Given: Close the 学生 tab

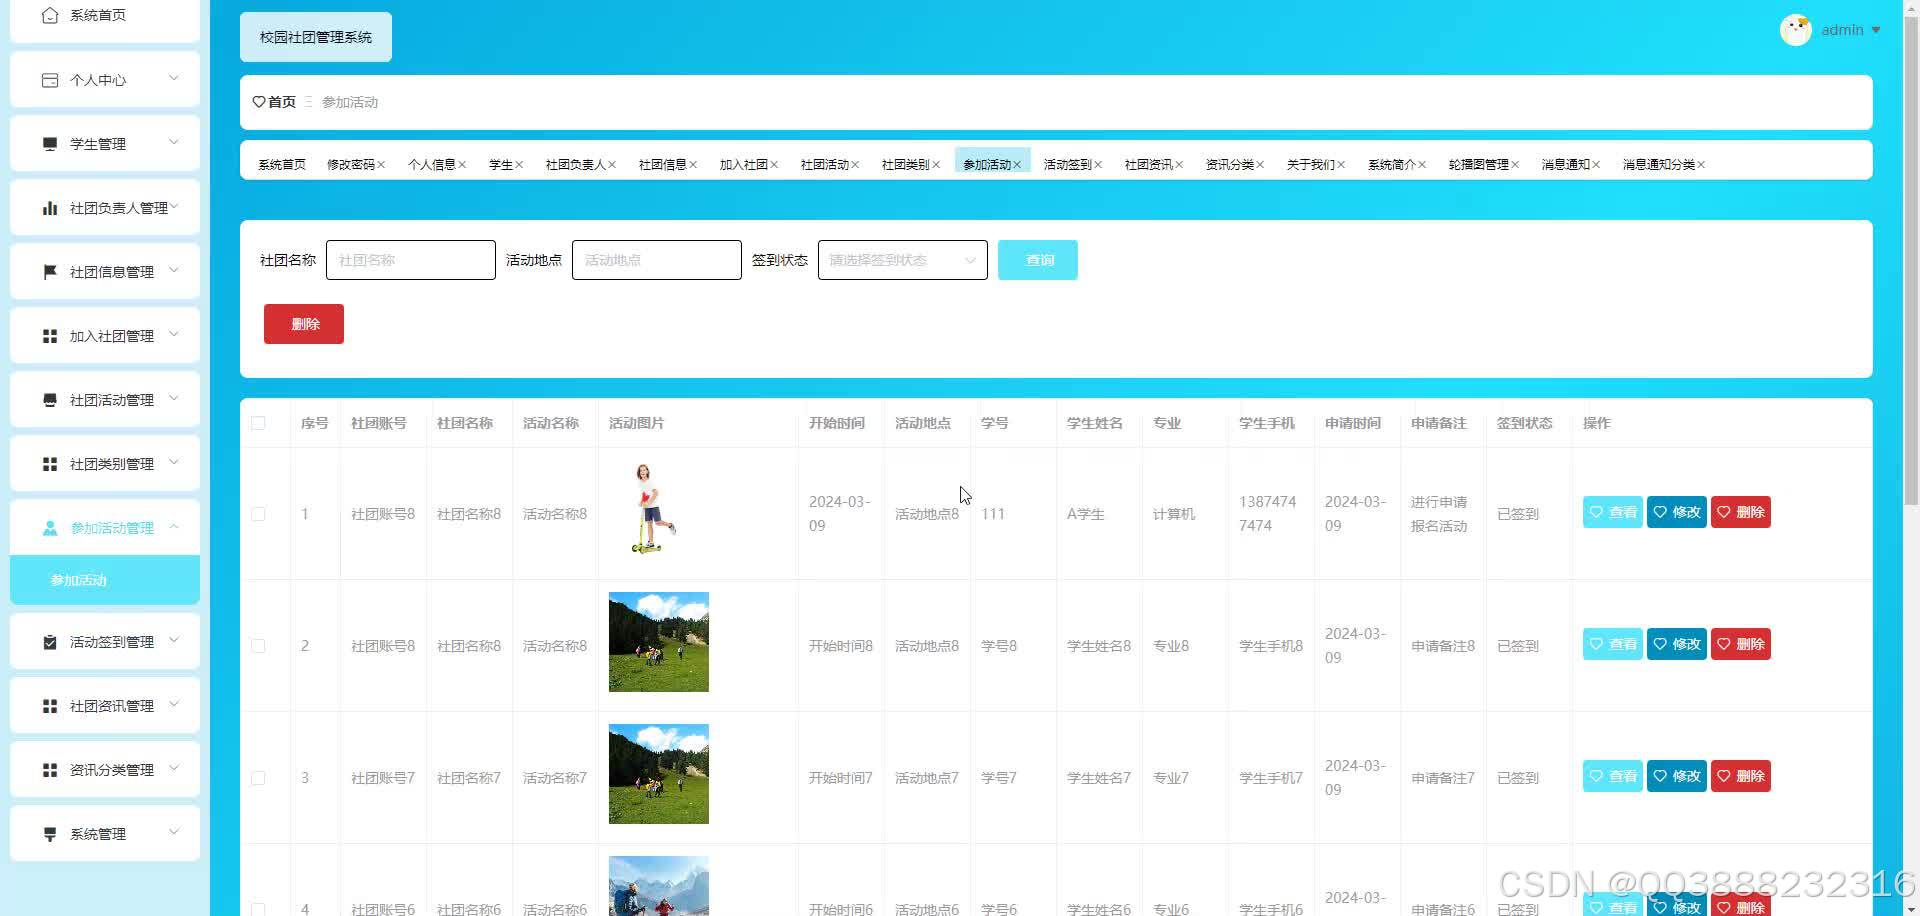Looking at the screenshot, I should [519, 165].
